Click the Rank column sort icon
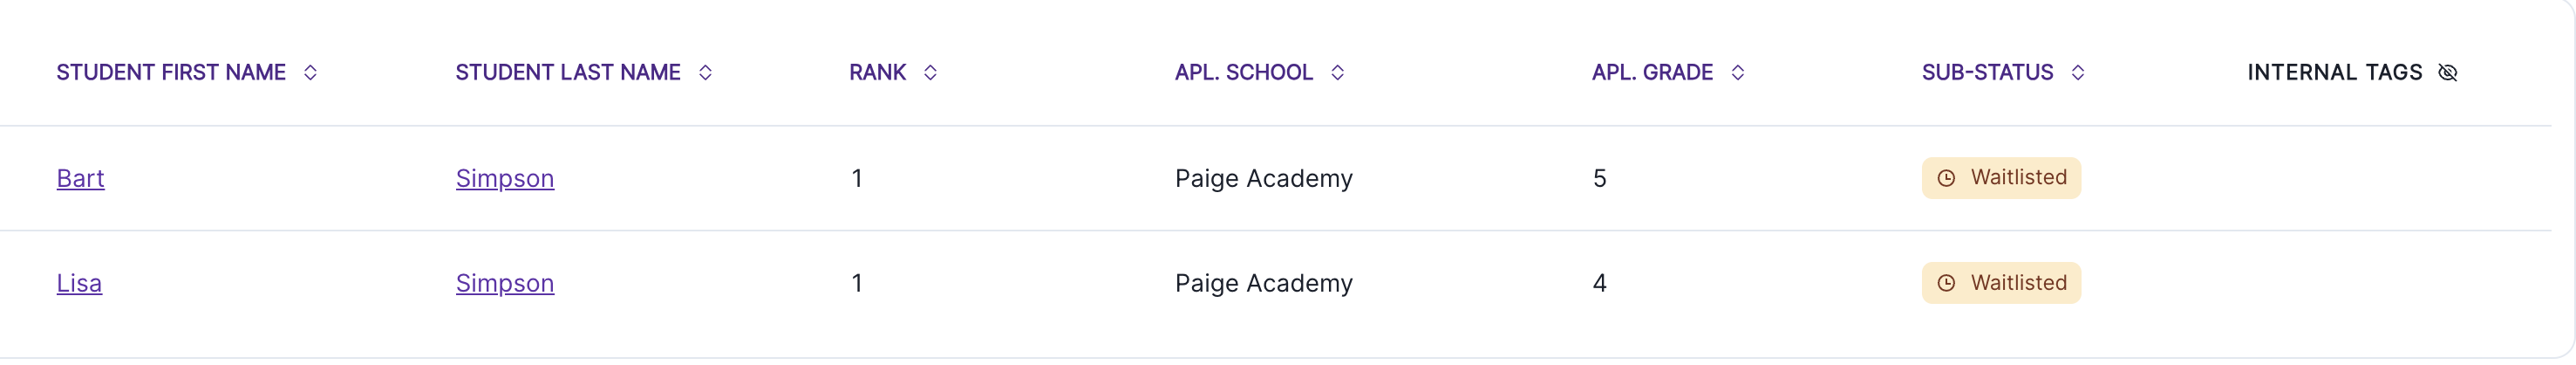 point(930,72)
